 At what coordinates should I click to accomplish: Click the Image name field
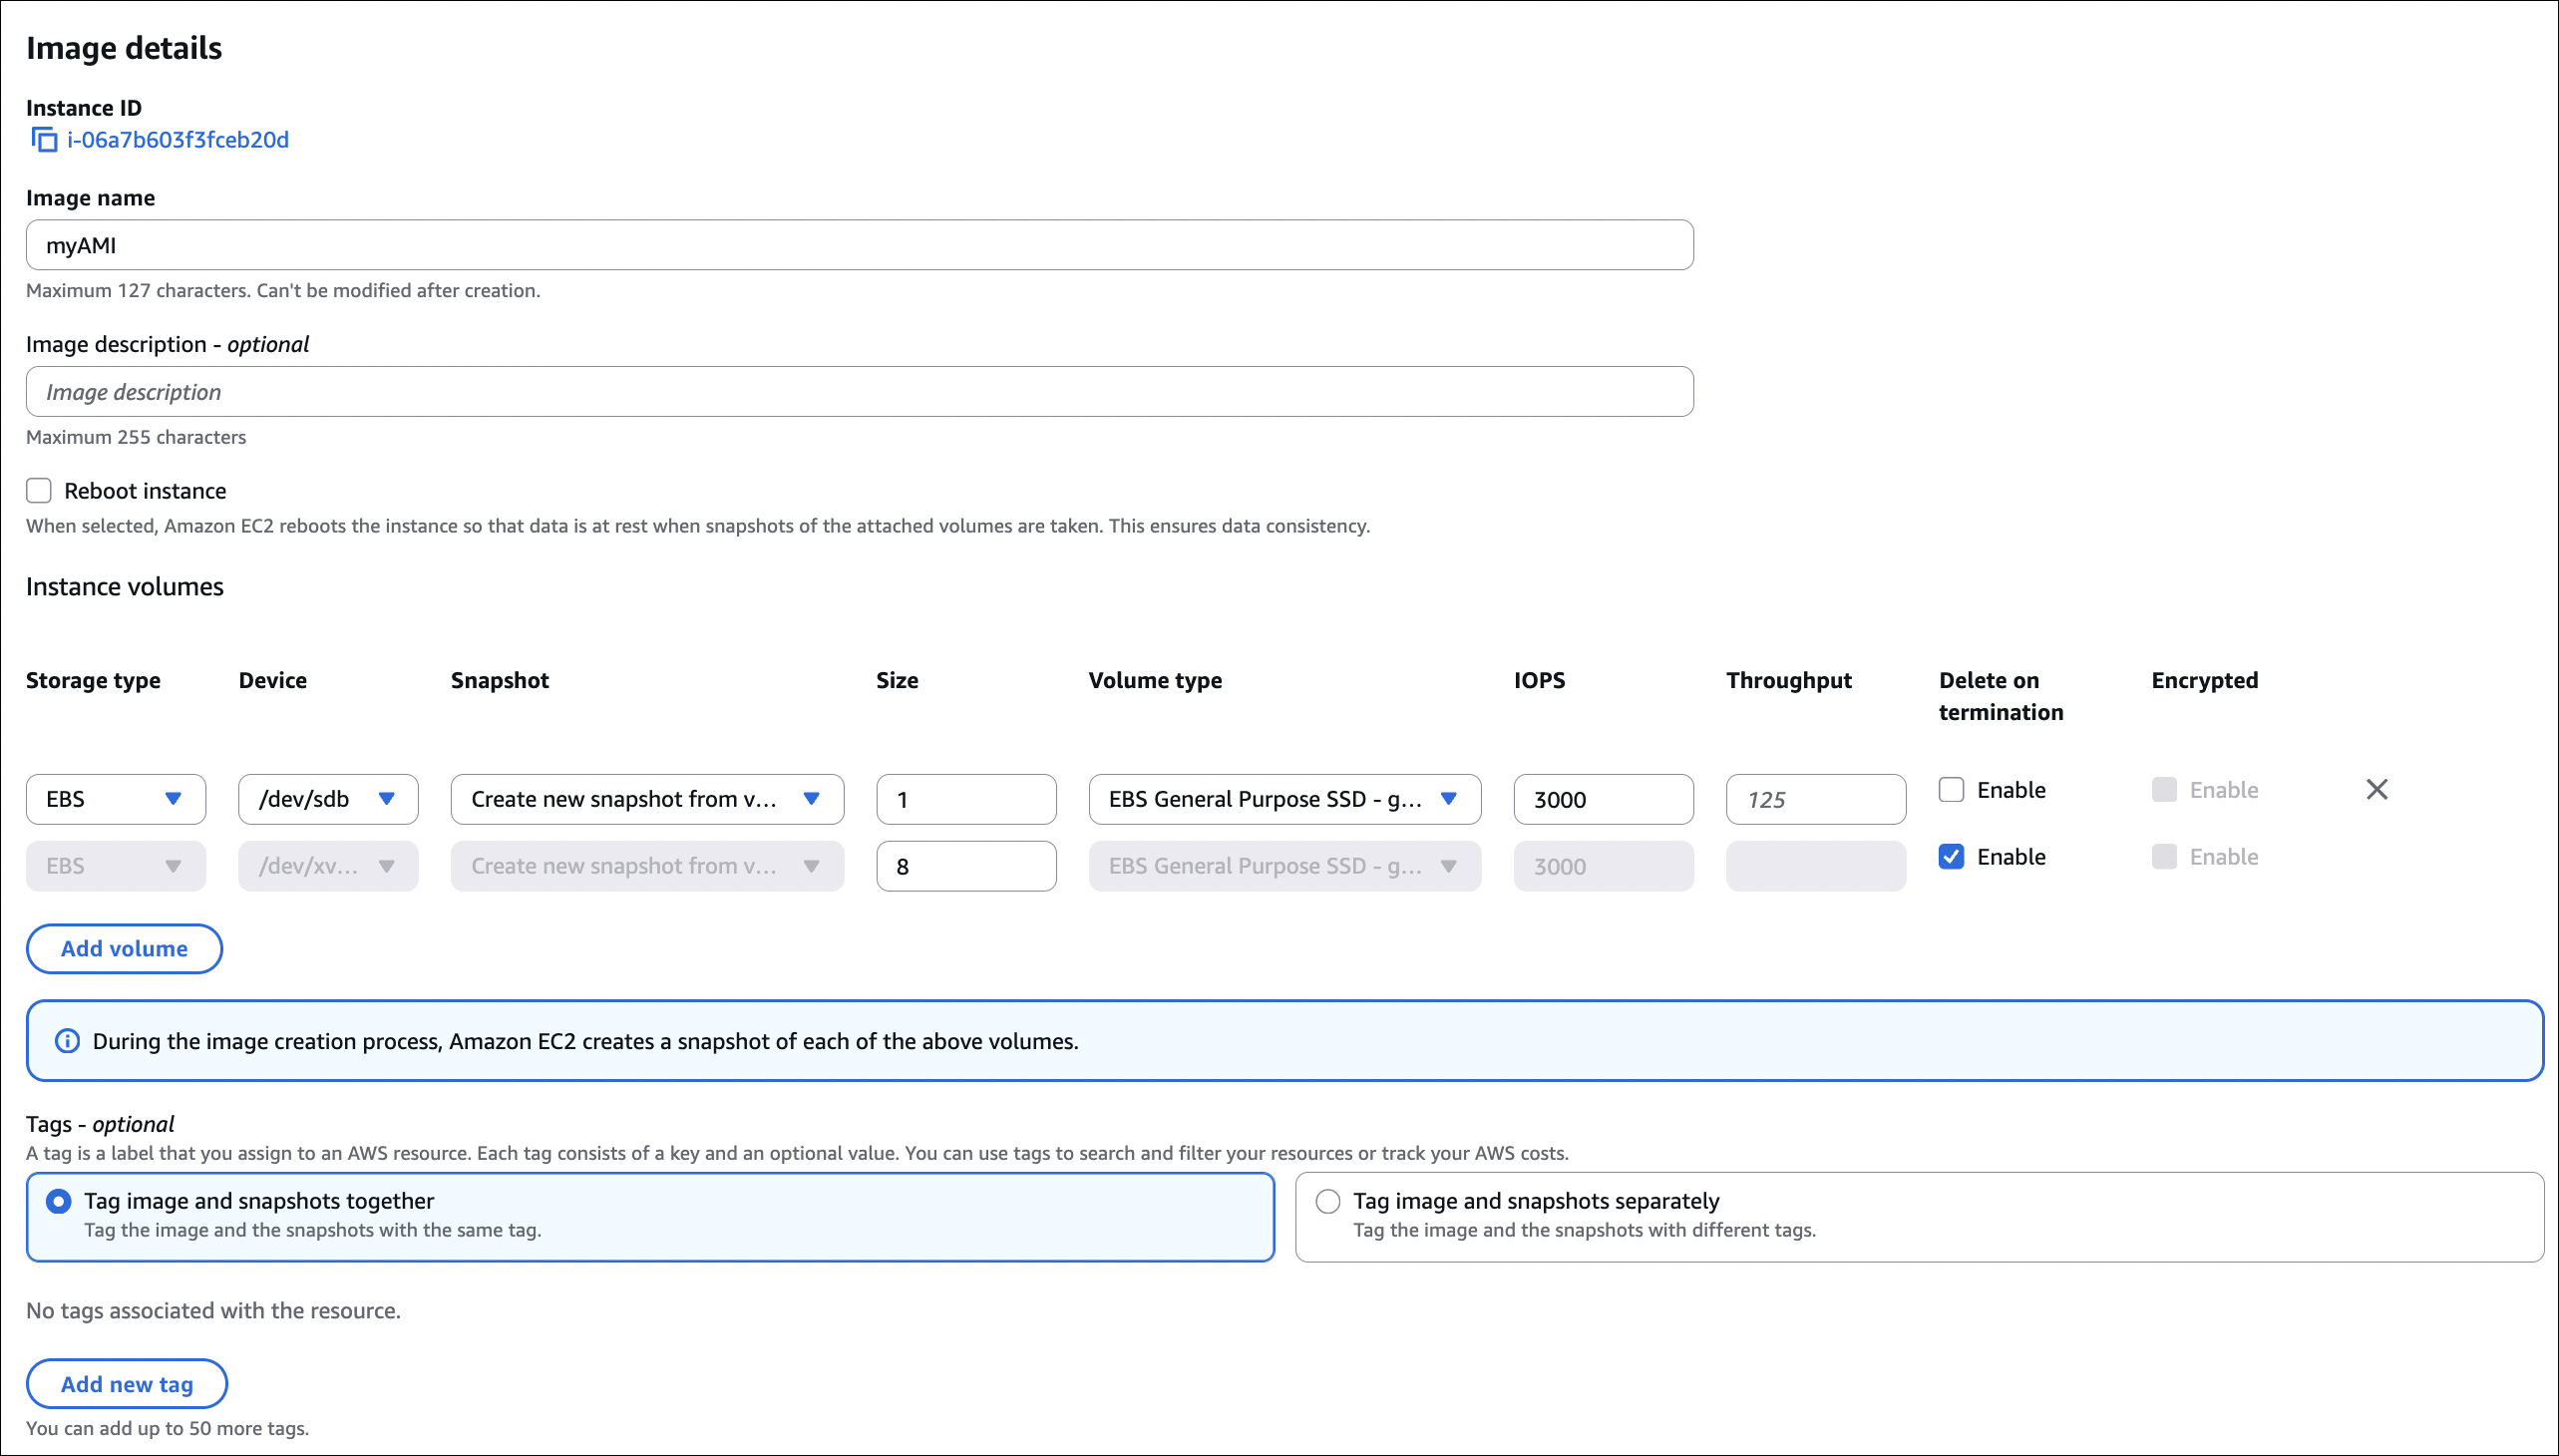859,245
